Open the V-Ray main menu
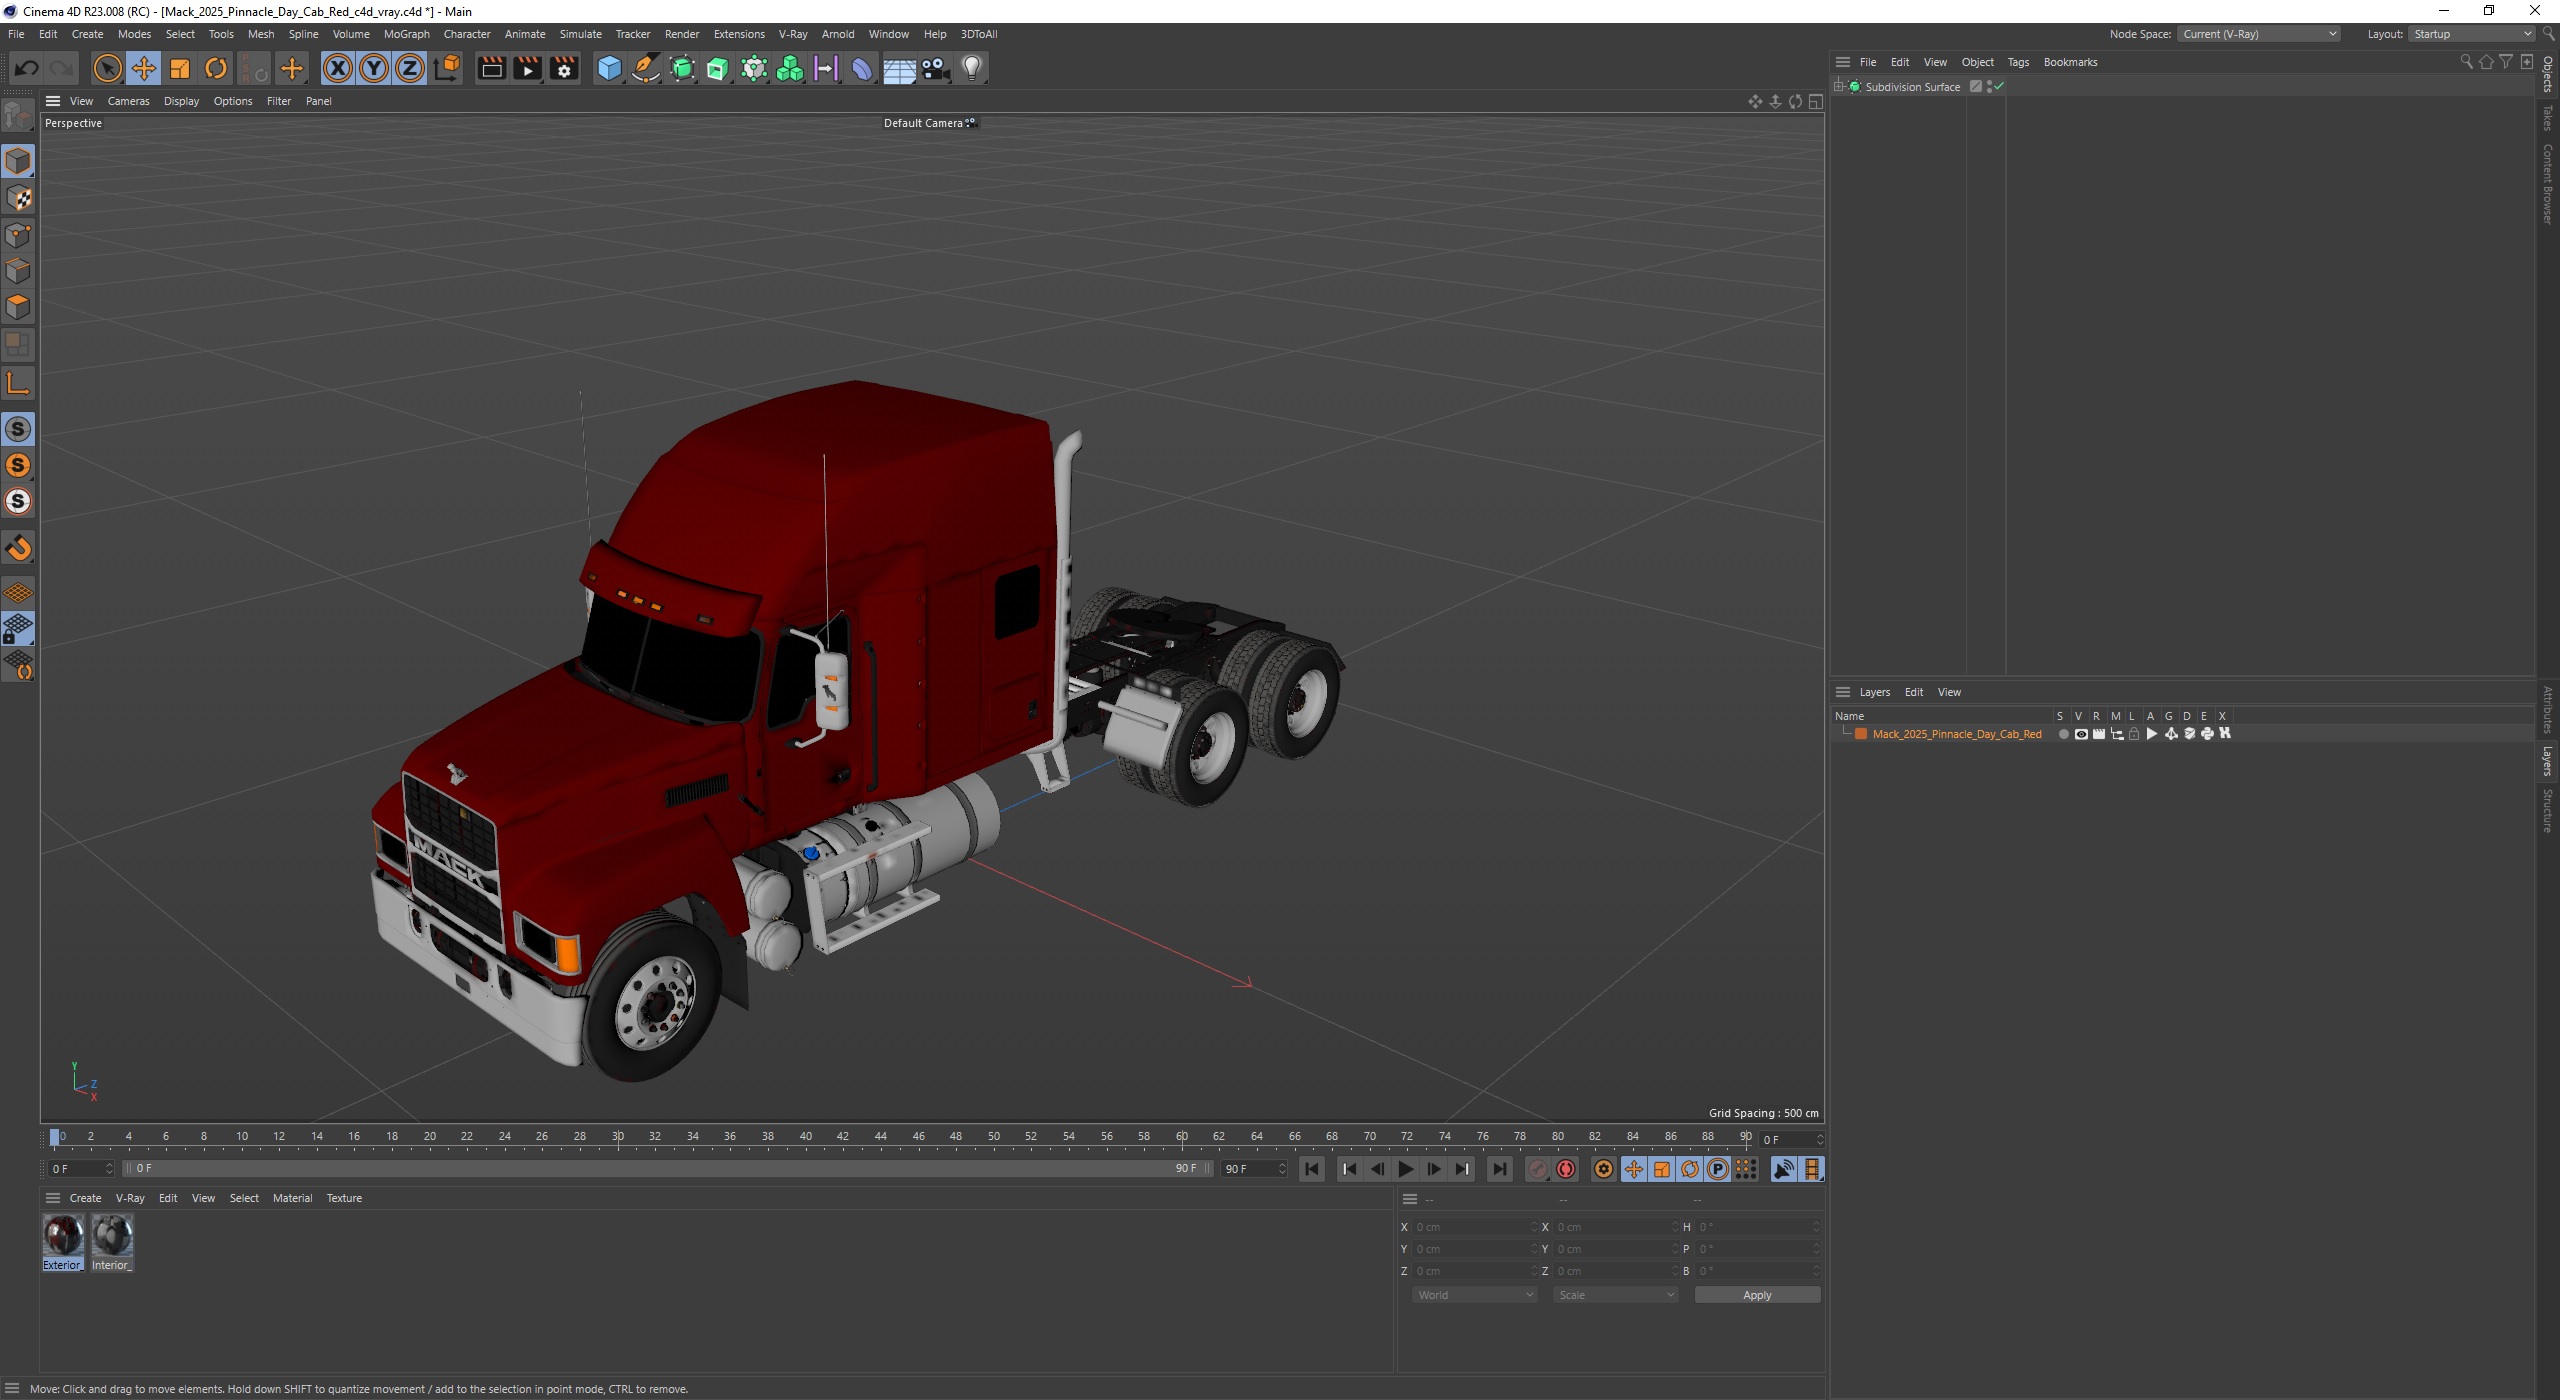2560x1400 pixels. [x=792, y=34]
